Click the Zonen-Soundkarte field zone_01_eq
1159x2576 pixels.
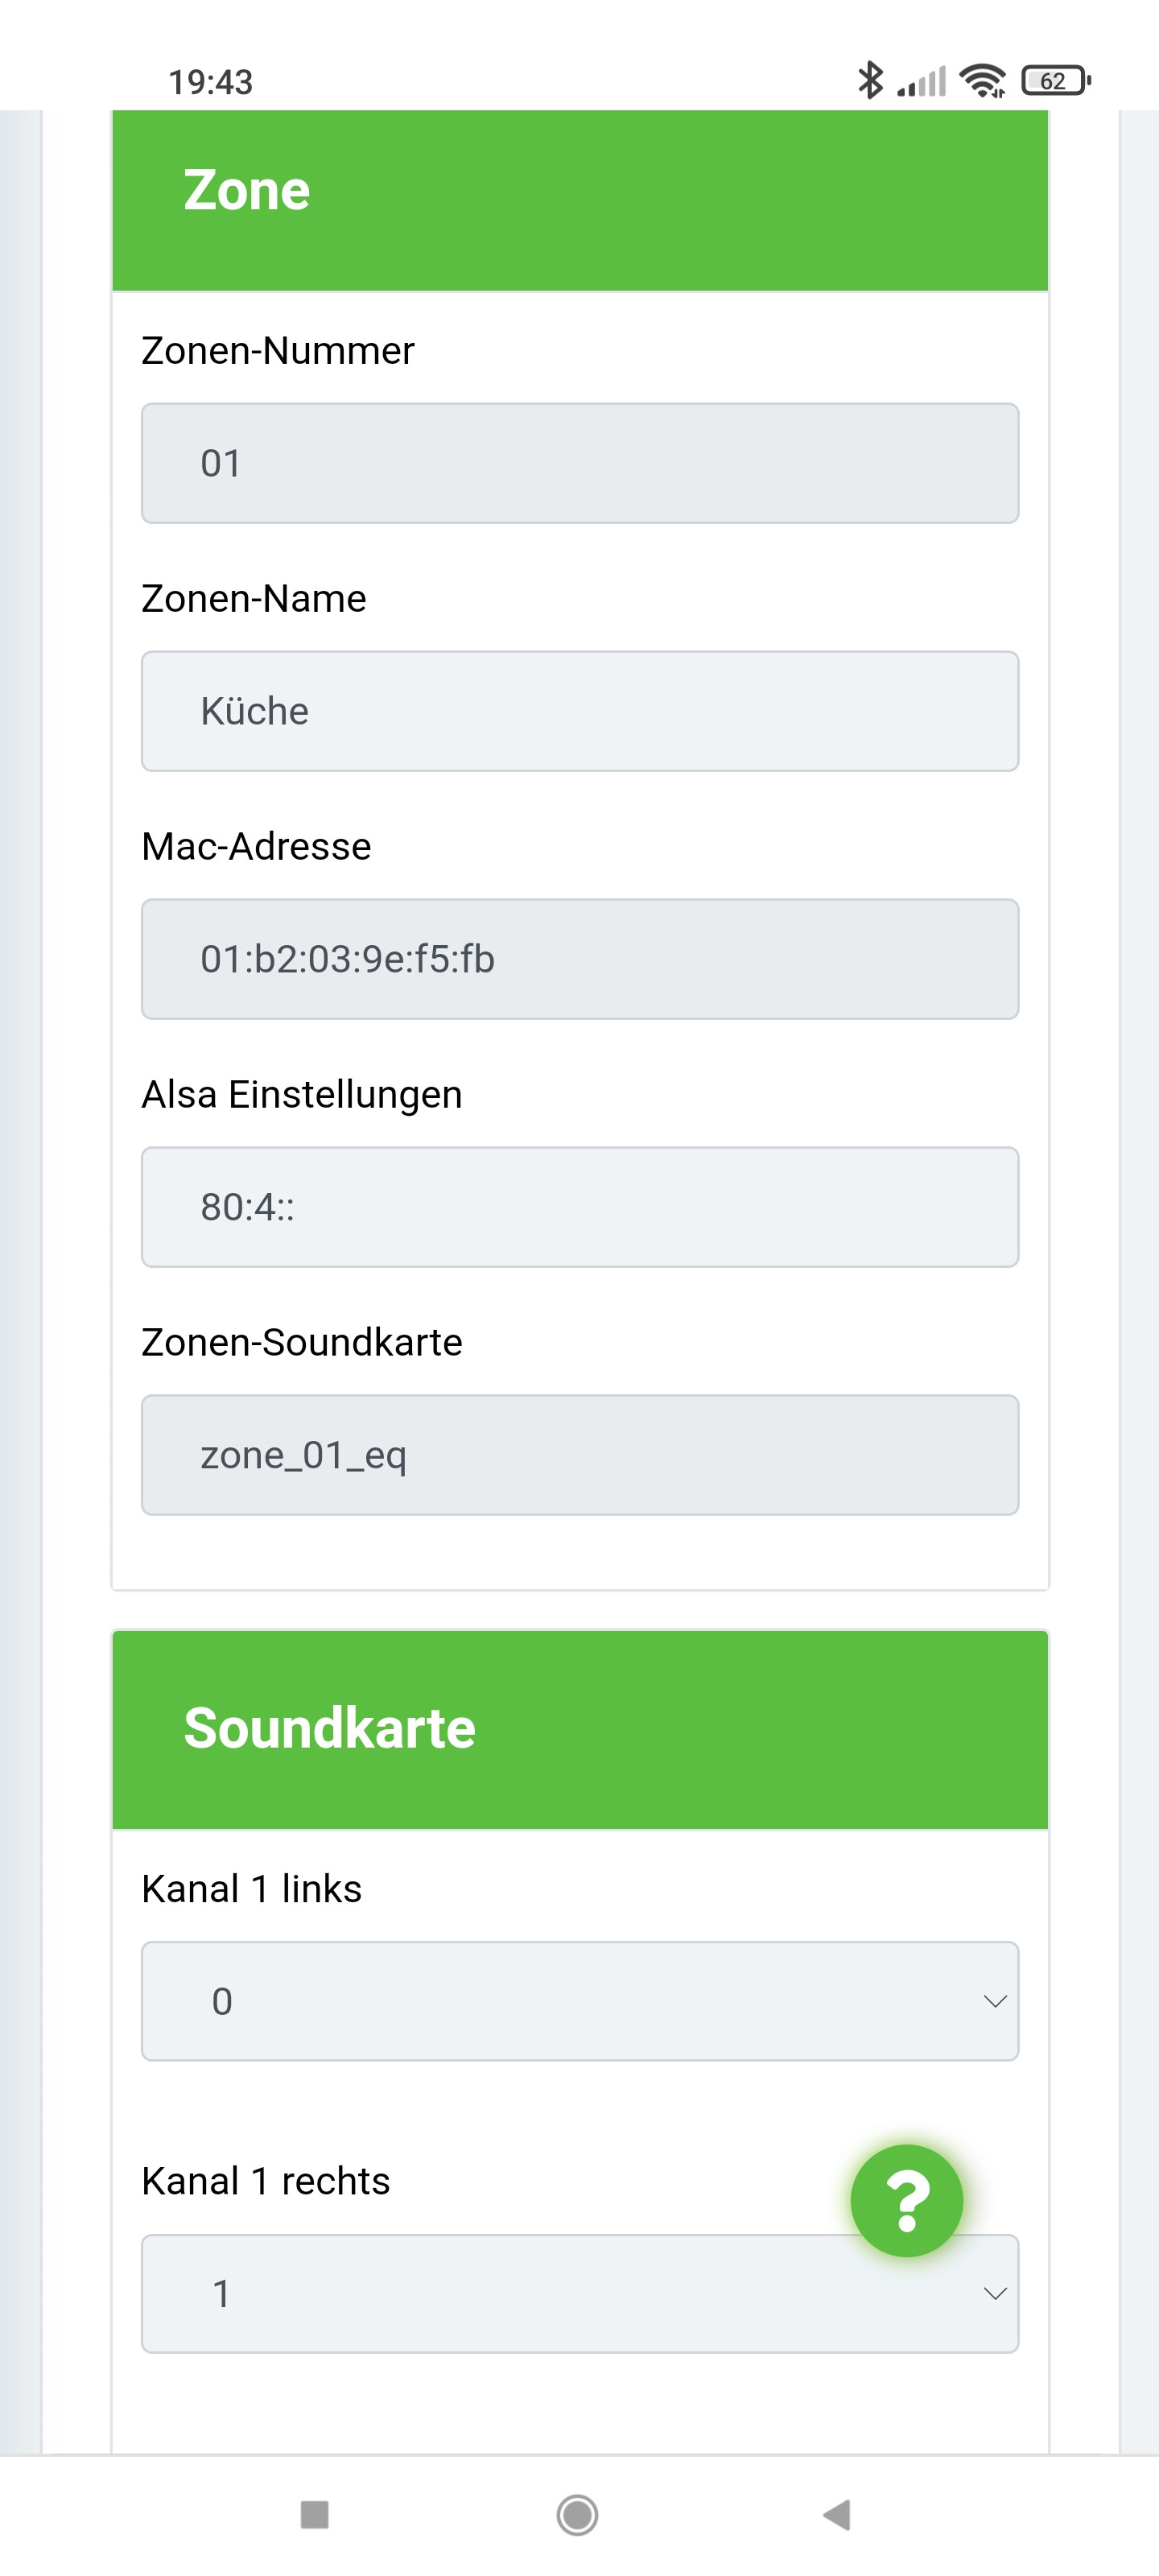(x=579, y=1455)
